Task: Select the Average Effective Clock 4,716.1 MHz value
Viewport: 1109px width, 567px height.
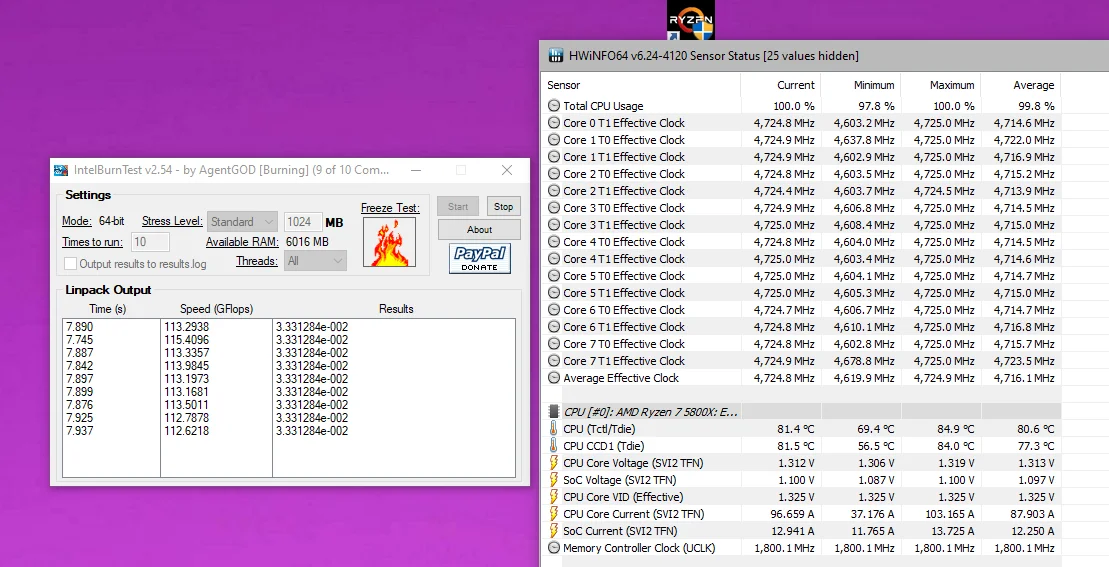Action: pos(1024,378)
